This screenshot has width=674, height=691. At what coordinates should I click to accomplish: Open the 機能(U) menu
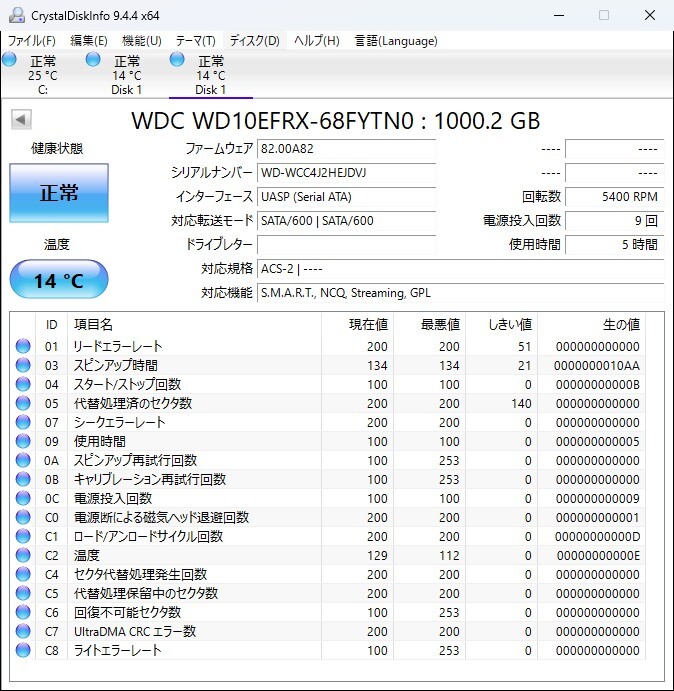click(x=142, y=41)
